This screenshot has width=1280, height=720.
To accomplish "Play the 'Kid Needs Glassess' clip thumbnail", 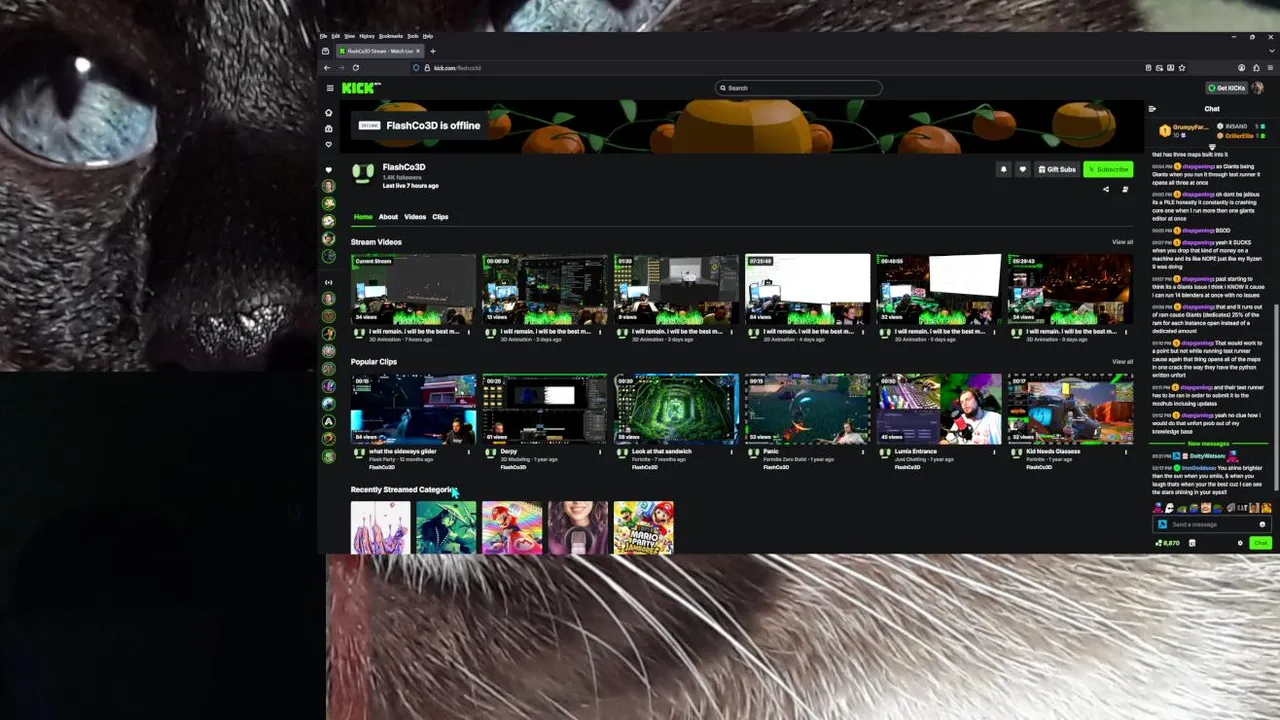I will 1070,409.
